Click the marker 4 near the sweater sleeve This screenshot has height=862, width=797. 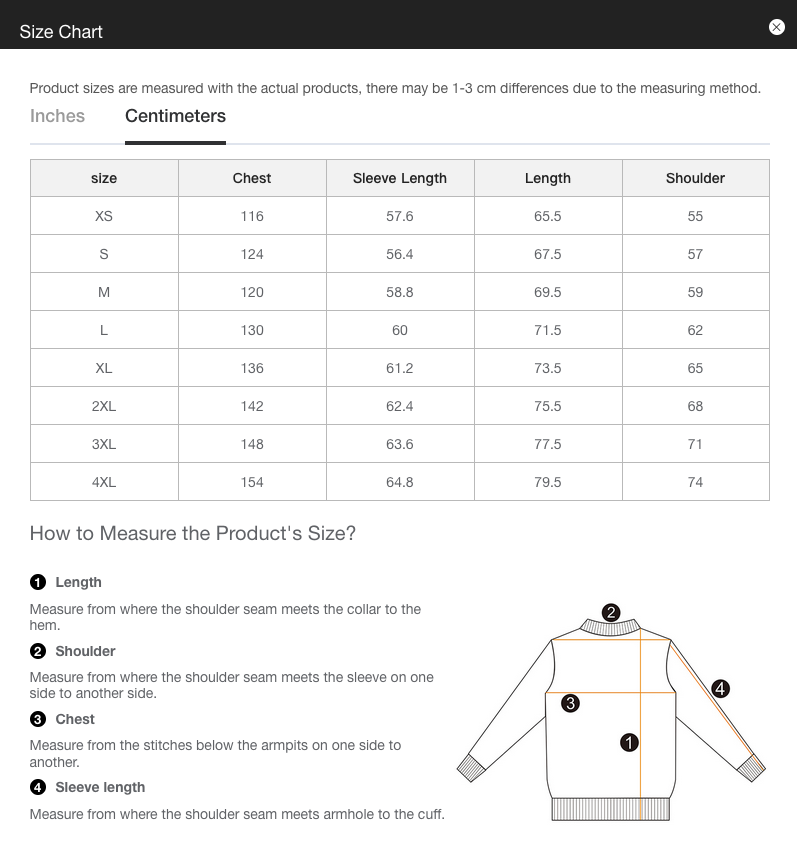tap(719, 687)
